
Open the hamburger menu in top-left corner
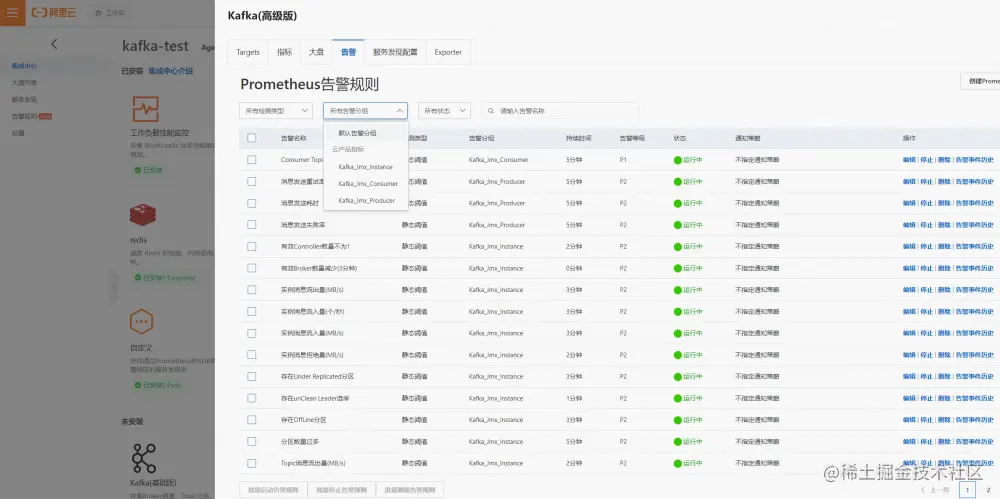coord(12,13)
